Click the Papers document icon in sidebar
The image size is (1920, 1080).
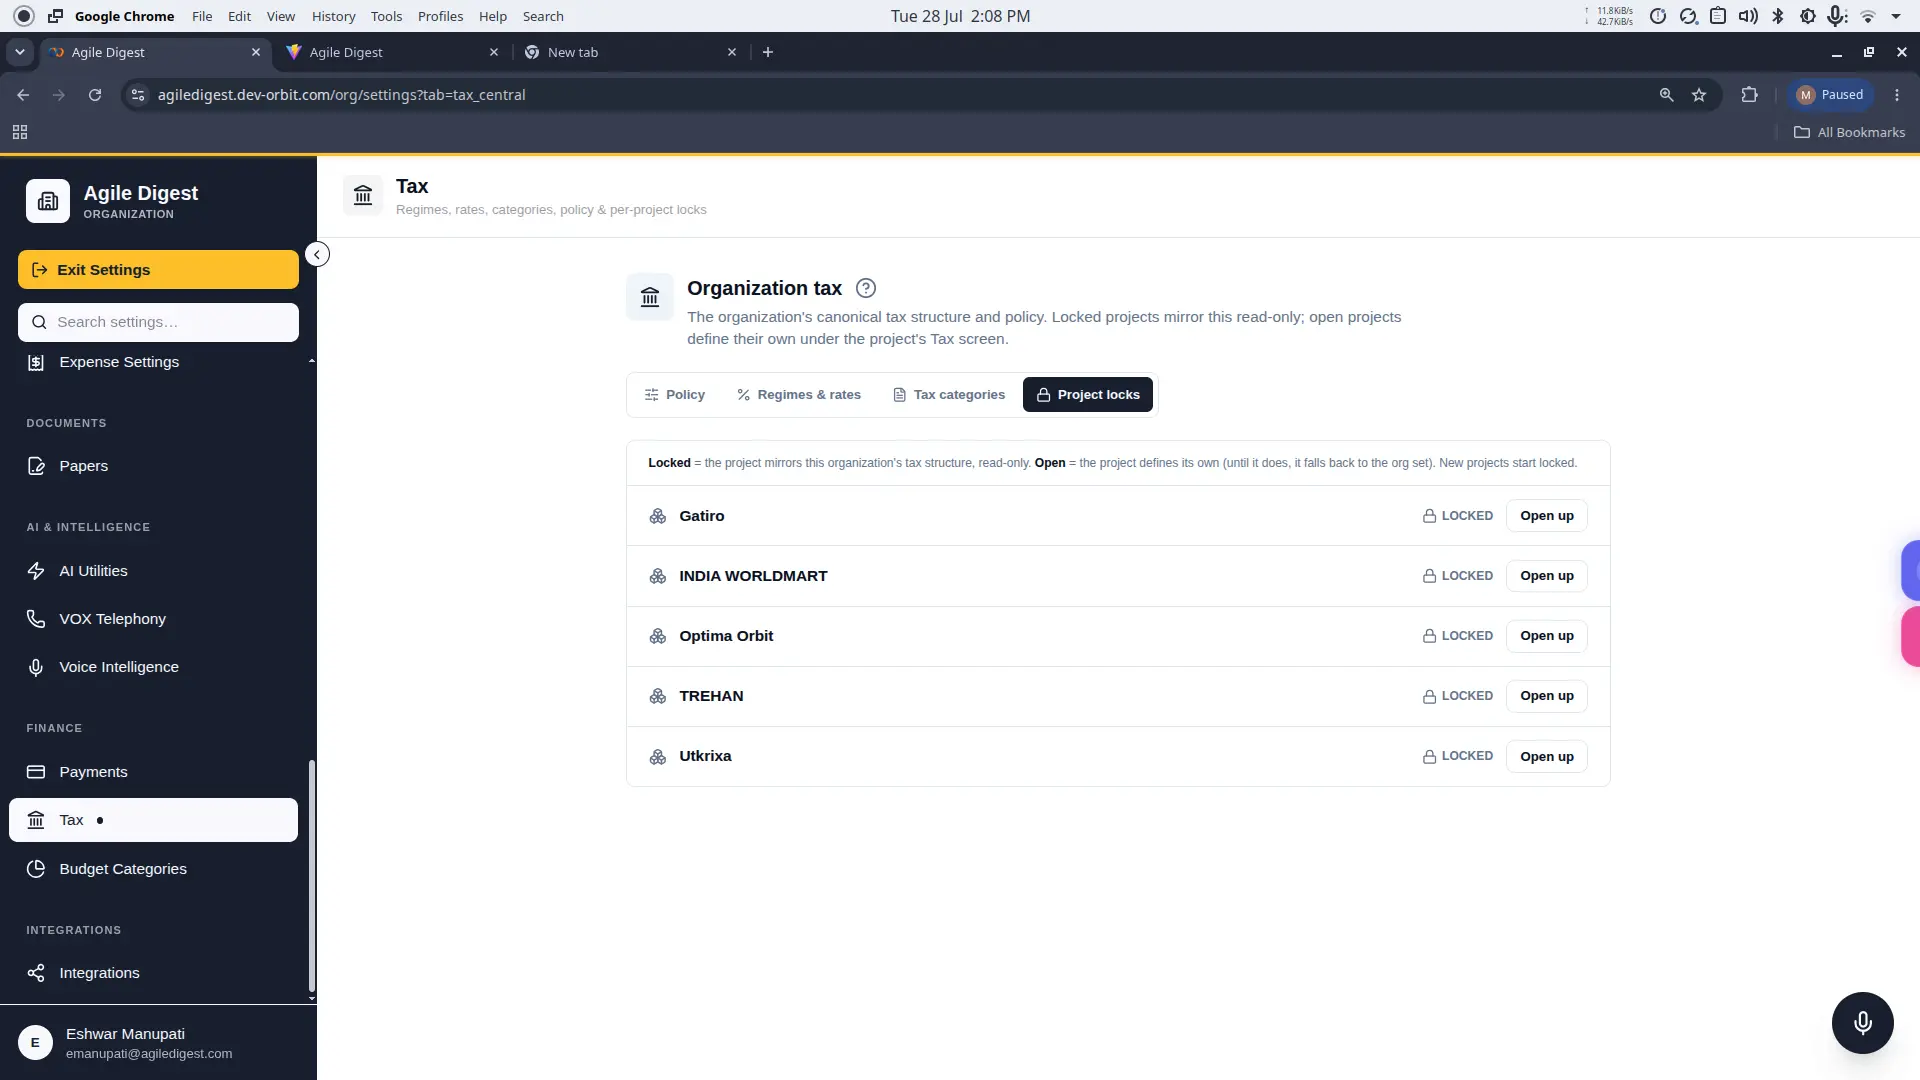(36, 466)
